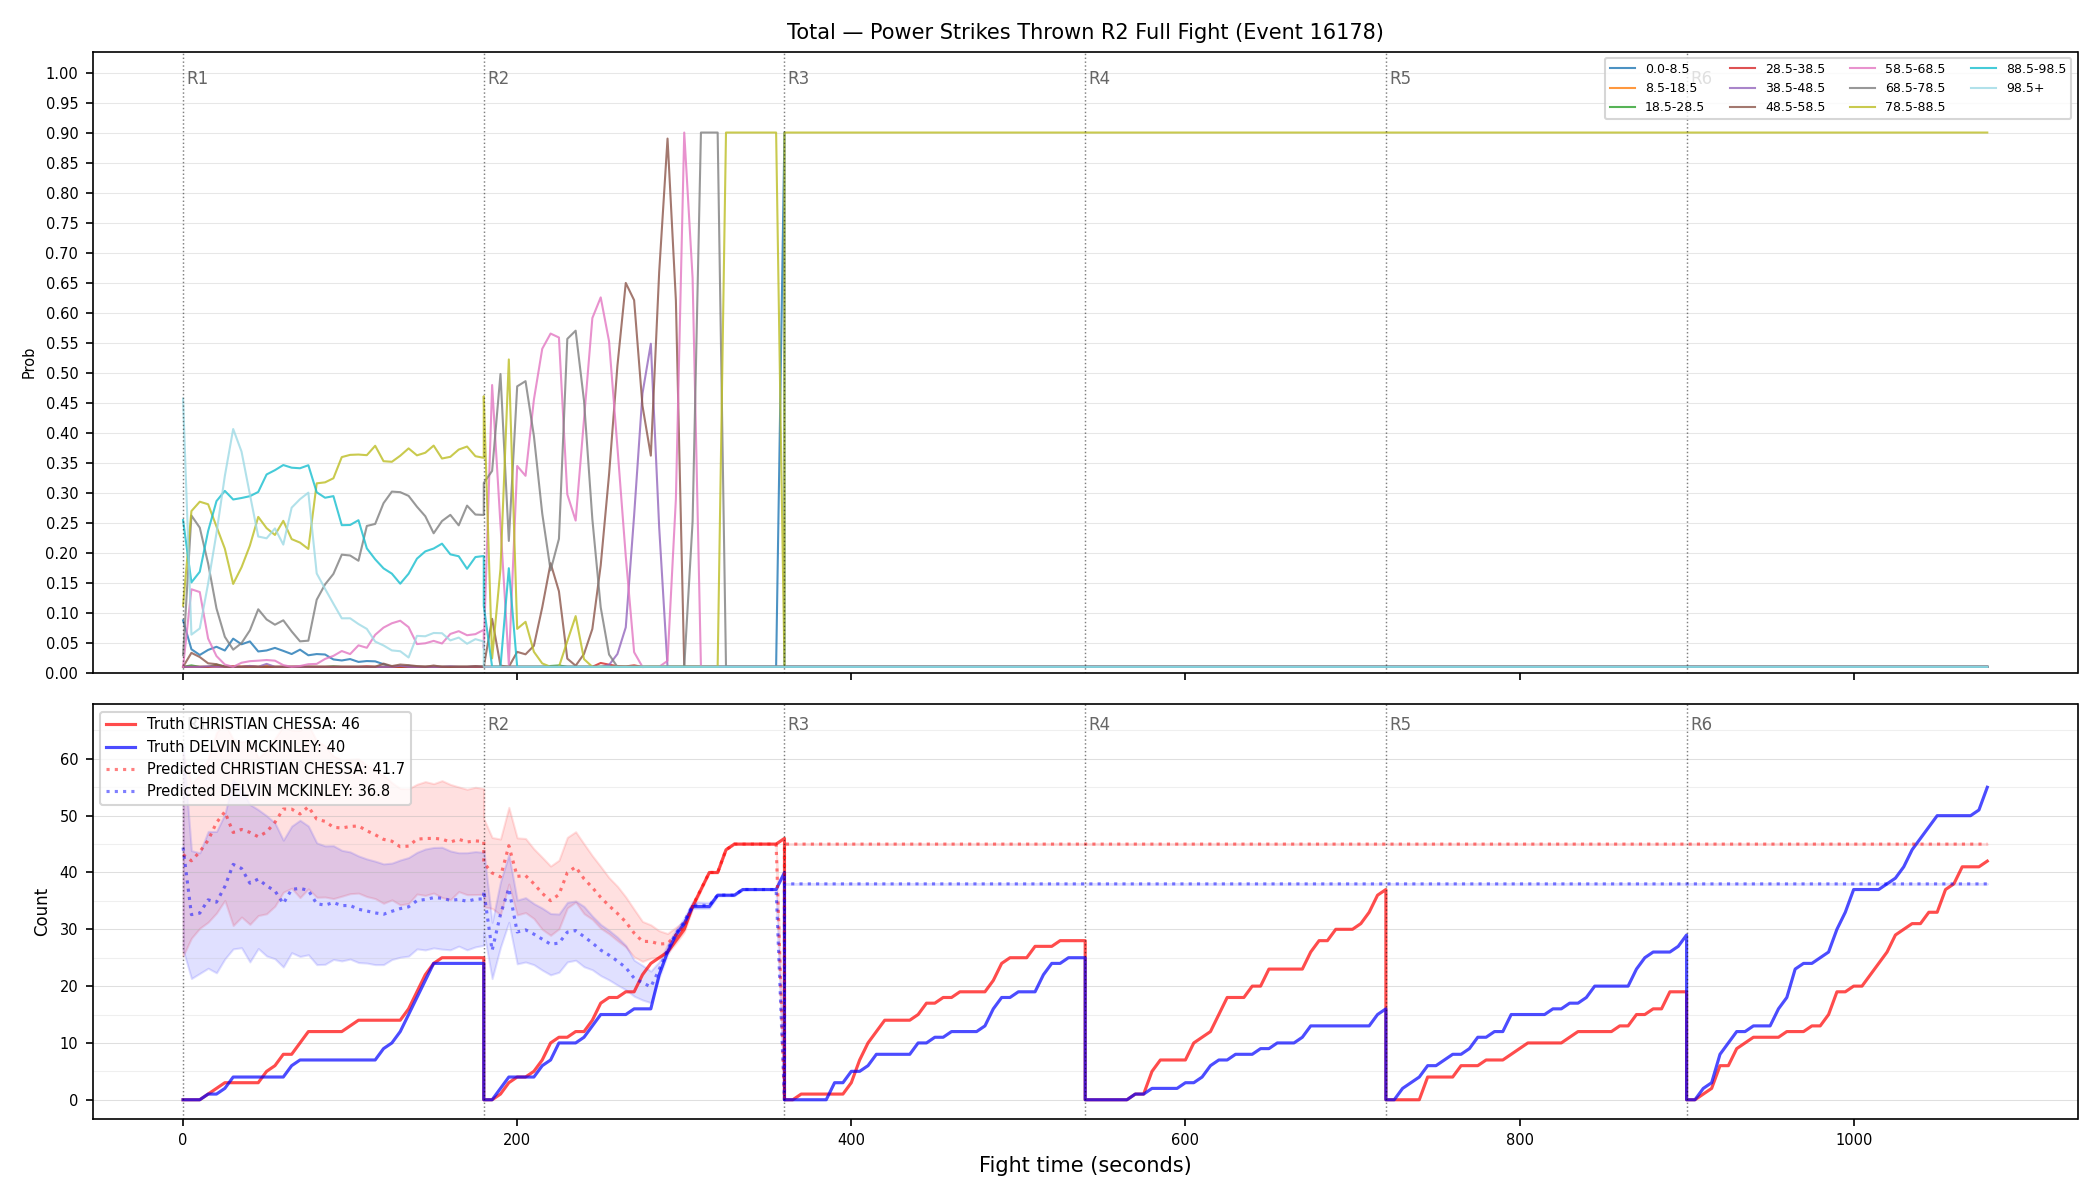Click the 'Count' y-axis label

(x=41, y=912)
